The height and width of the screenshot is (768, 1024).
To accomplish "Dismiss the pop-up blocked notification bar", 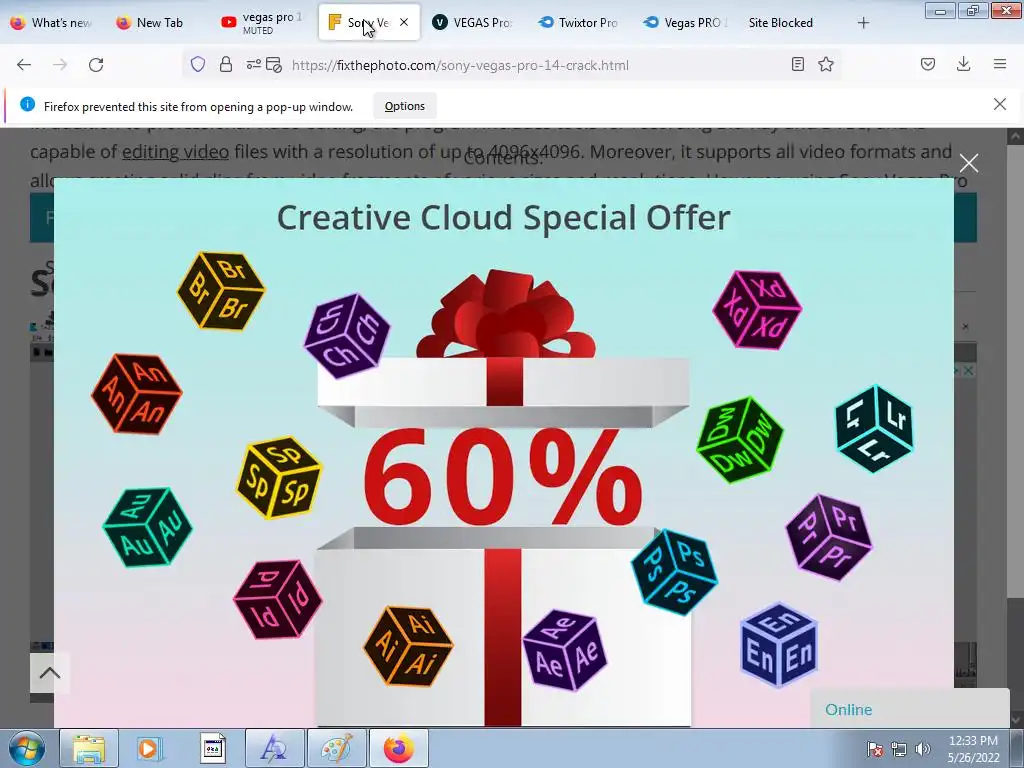I will tap(1000, 104).
